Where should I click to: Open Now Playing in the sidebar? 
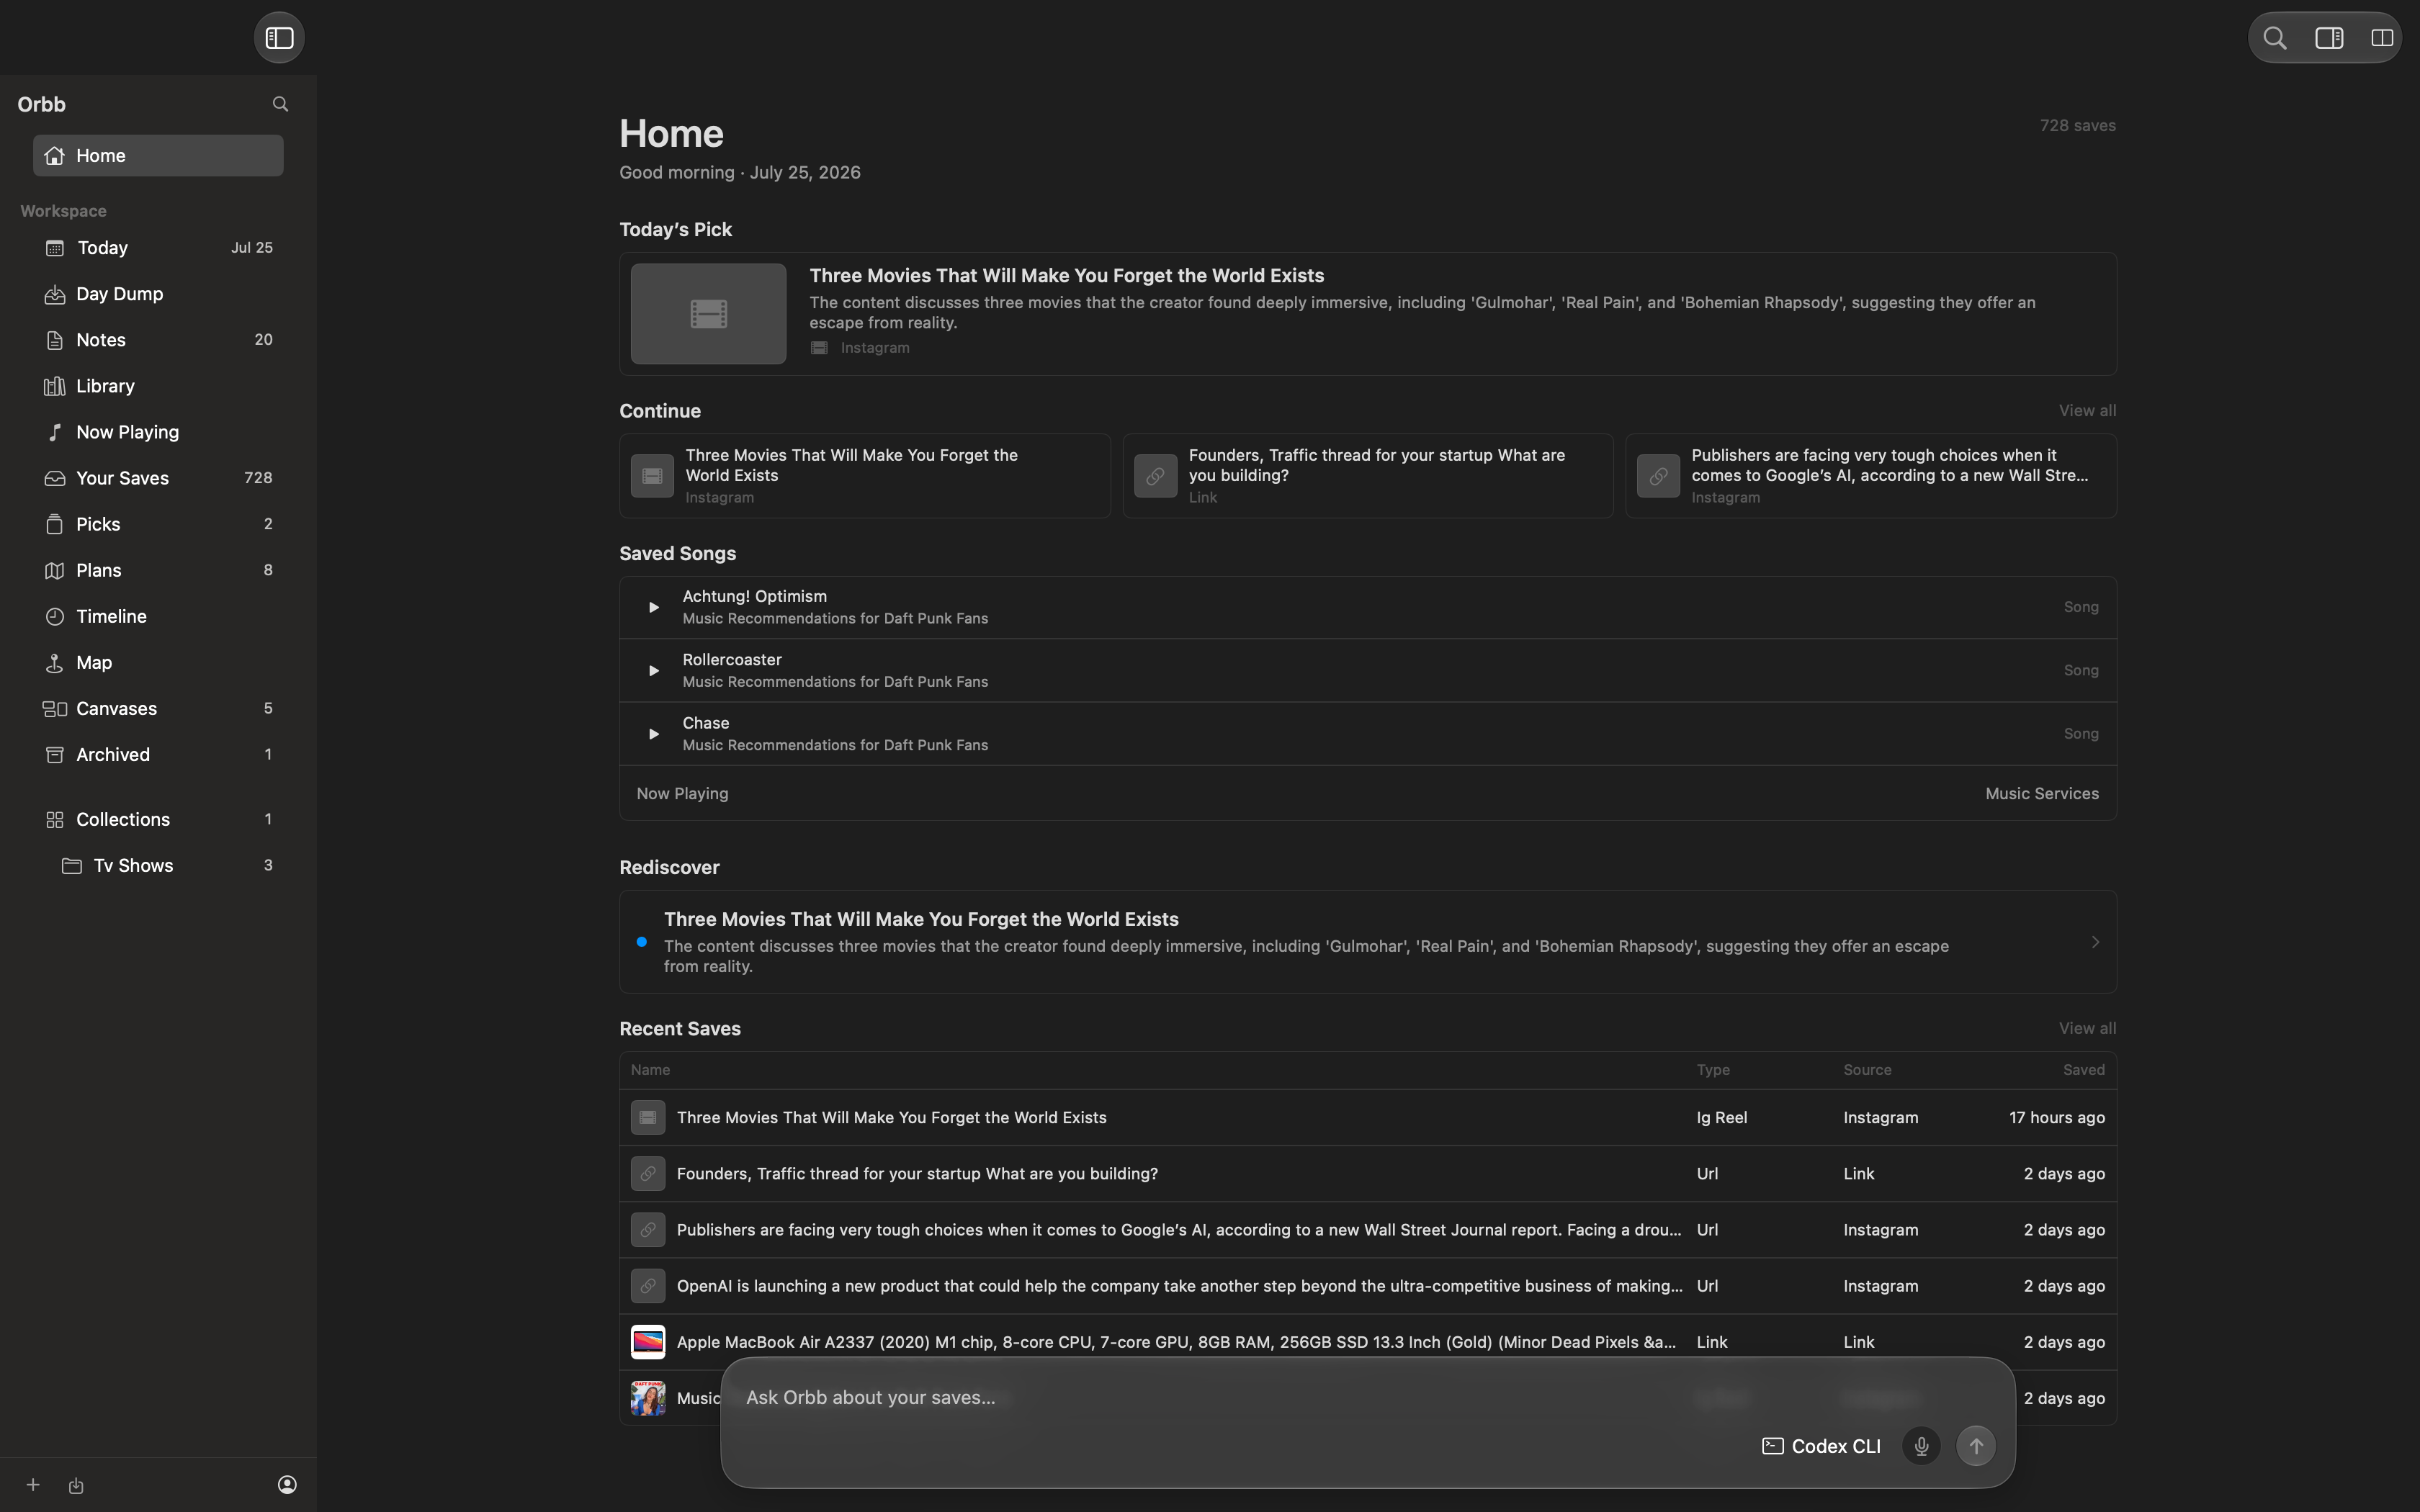pyautogui.click(x=158, y=432)
